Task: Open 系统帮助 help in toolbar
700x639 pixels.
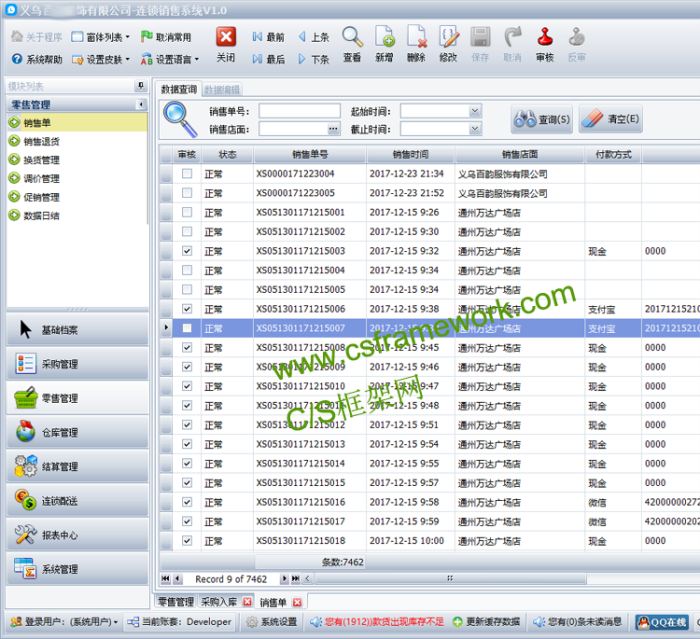Action: (37, 59)
